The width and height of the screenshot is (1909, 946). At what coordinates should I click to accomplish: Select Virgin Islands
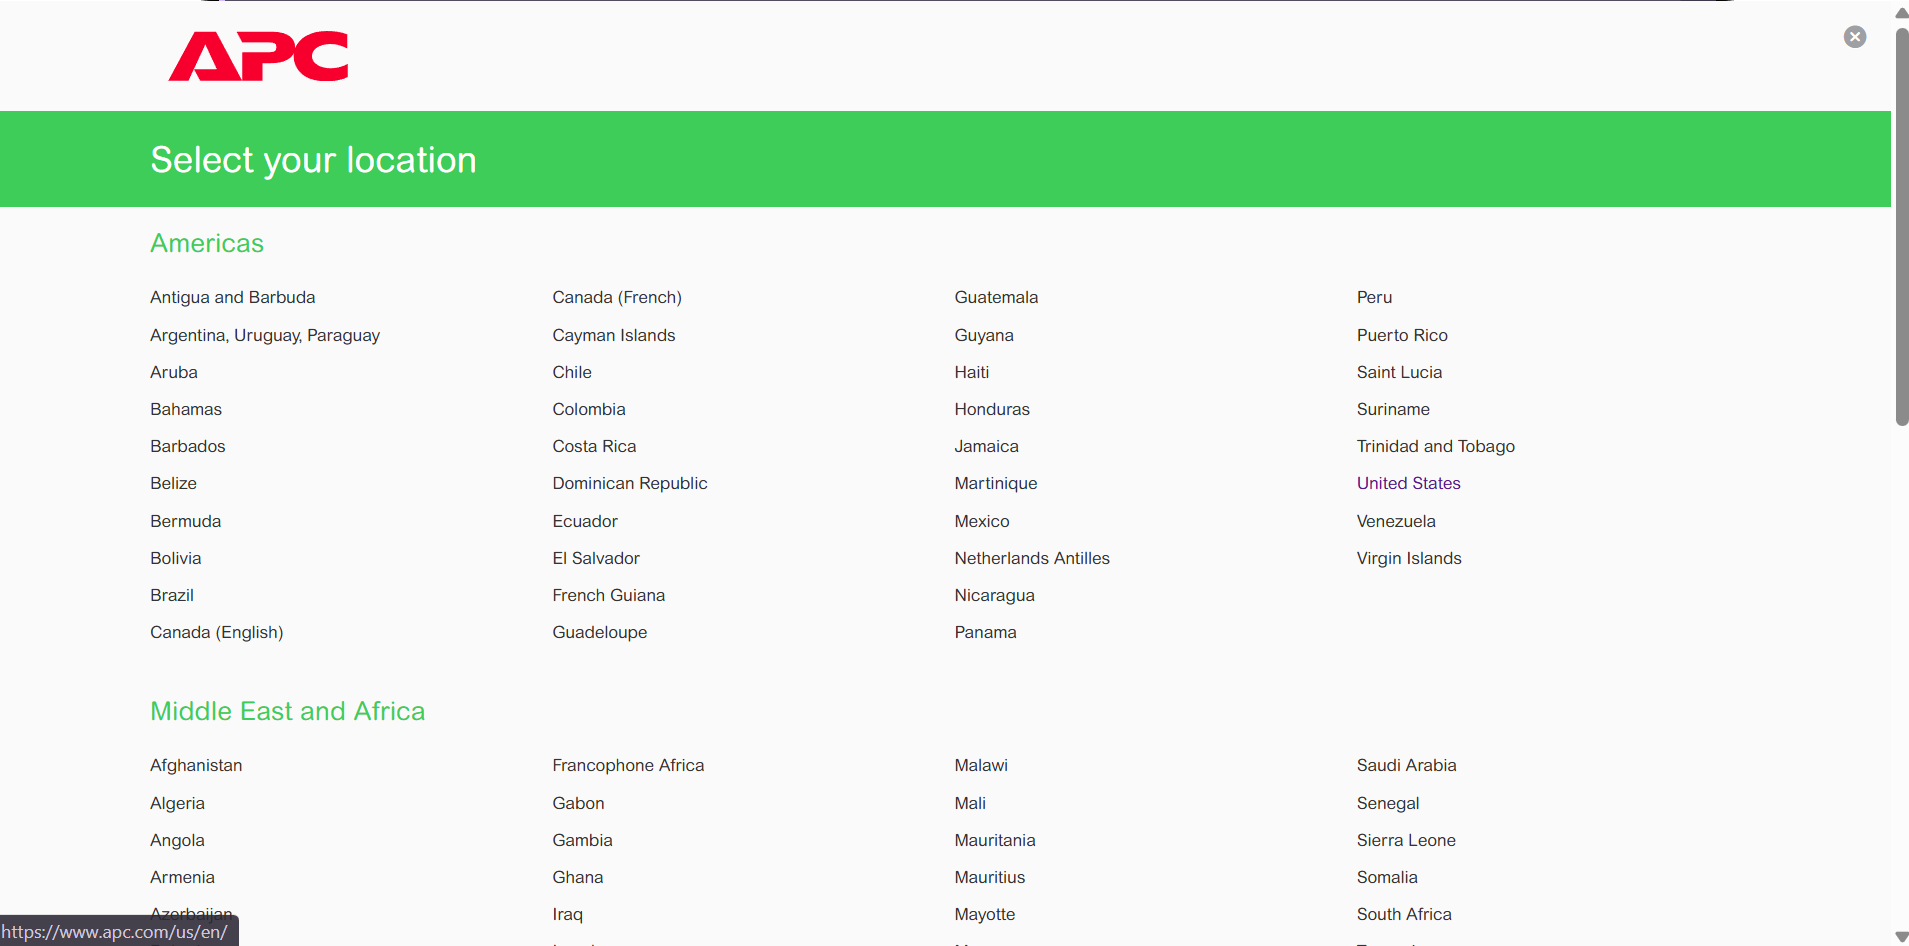coord(1409,558)
